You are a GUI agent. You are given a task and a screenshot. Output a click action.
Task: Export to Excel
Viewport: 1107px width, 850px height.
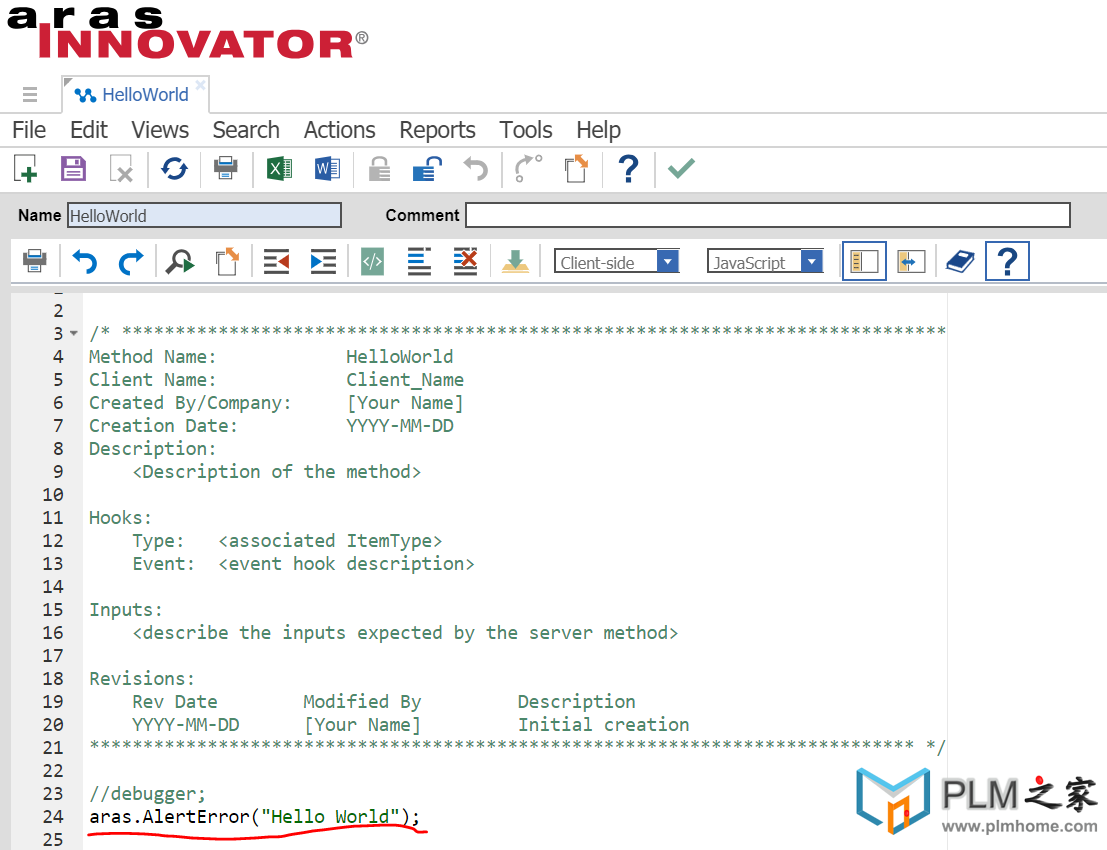coord(279,169)
